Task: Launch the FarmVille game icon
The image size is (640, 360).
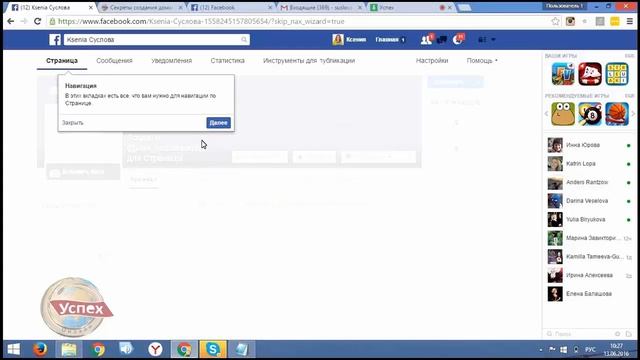Action: coord(563,74)
